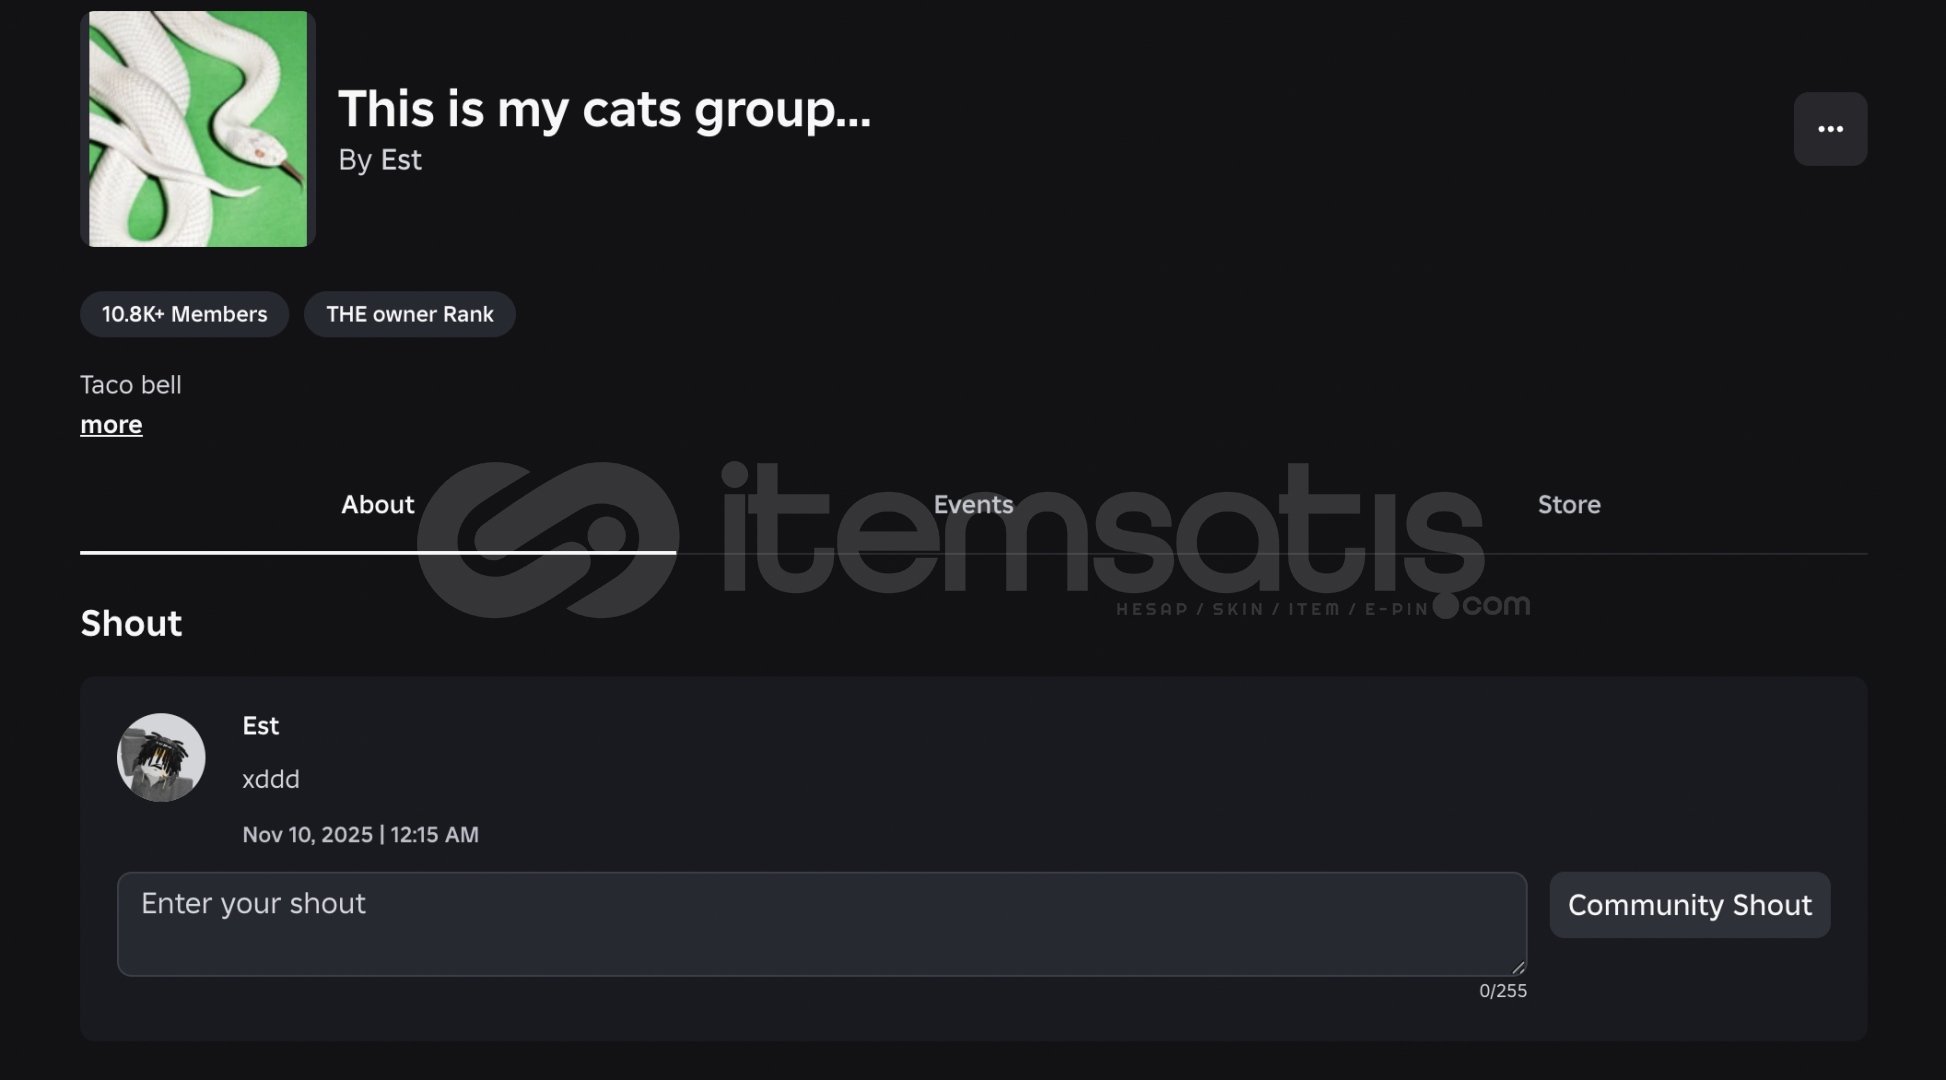The height and width of the screenshot is (1080, 1946).
Task: Click the Community Shout button
Action: click(1690, 905)
